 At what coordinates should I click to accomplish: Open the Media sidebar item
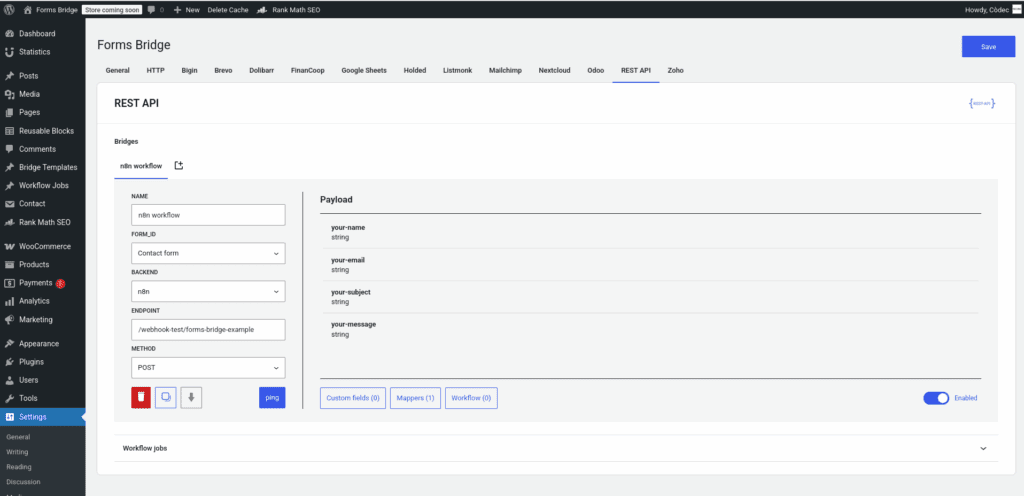coord(42,94)
